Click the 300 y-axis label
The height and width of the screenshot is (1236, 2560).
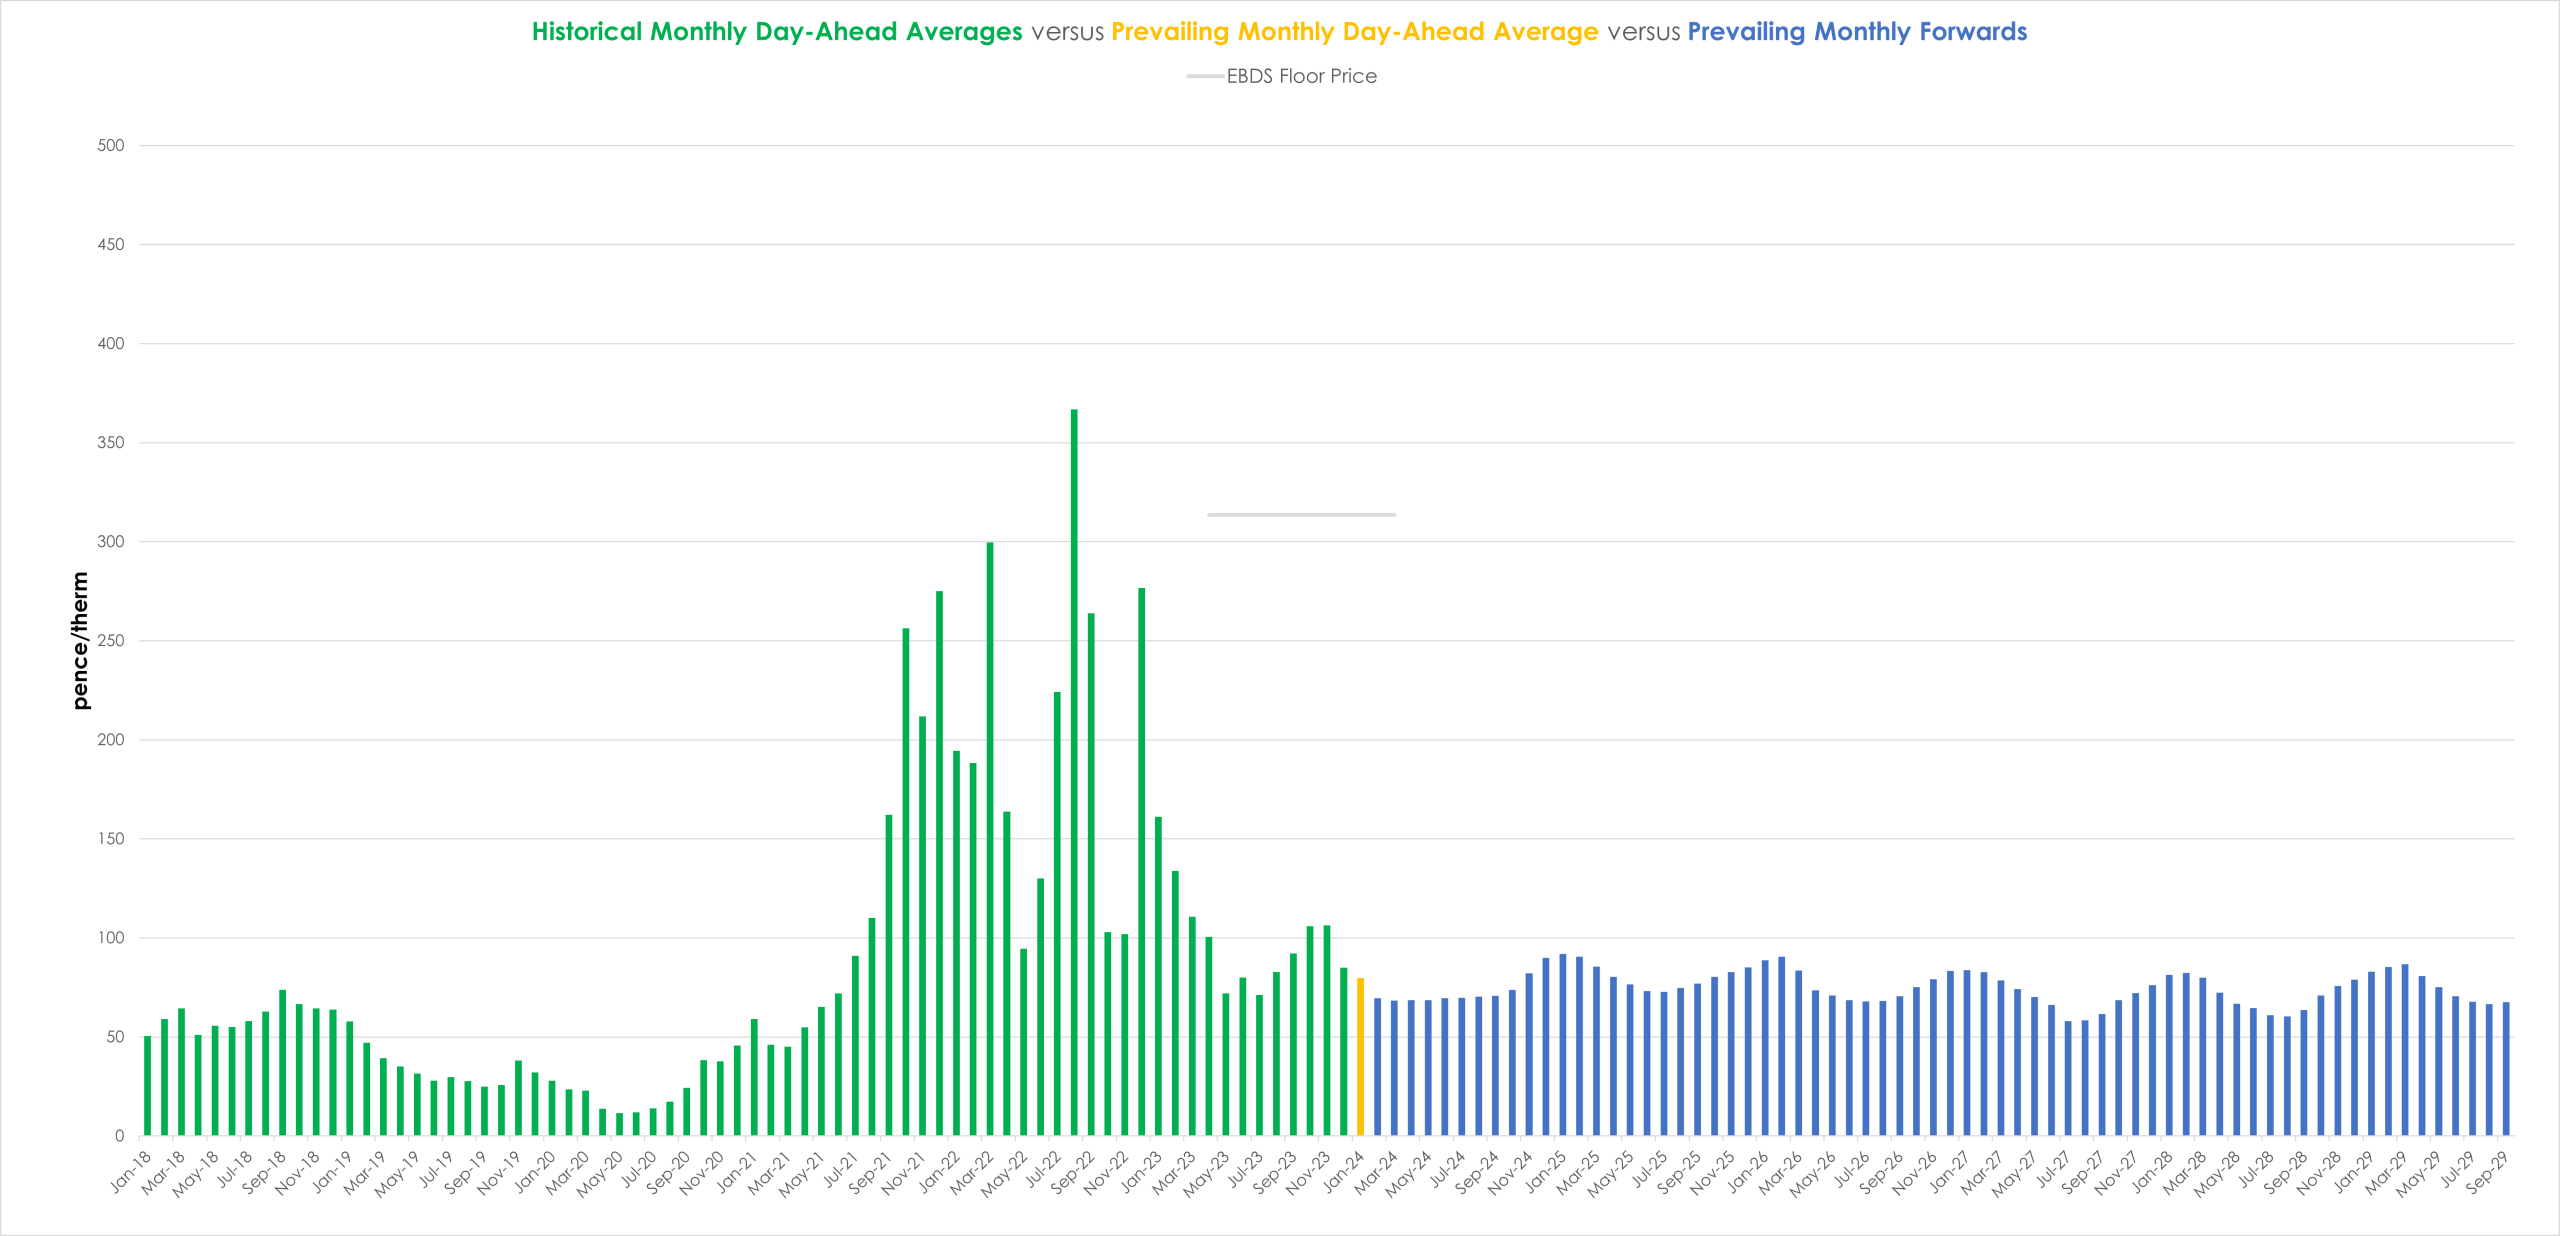click(111, 542)
